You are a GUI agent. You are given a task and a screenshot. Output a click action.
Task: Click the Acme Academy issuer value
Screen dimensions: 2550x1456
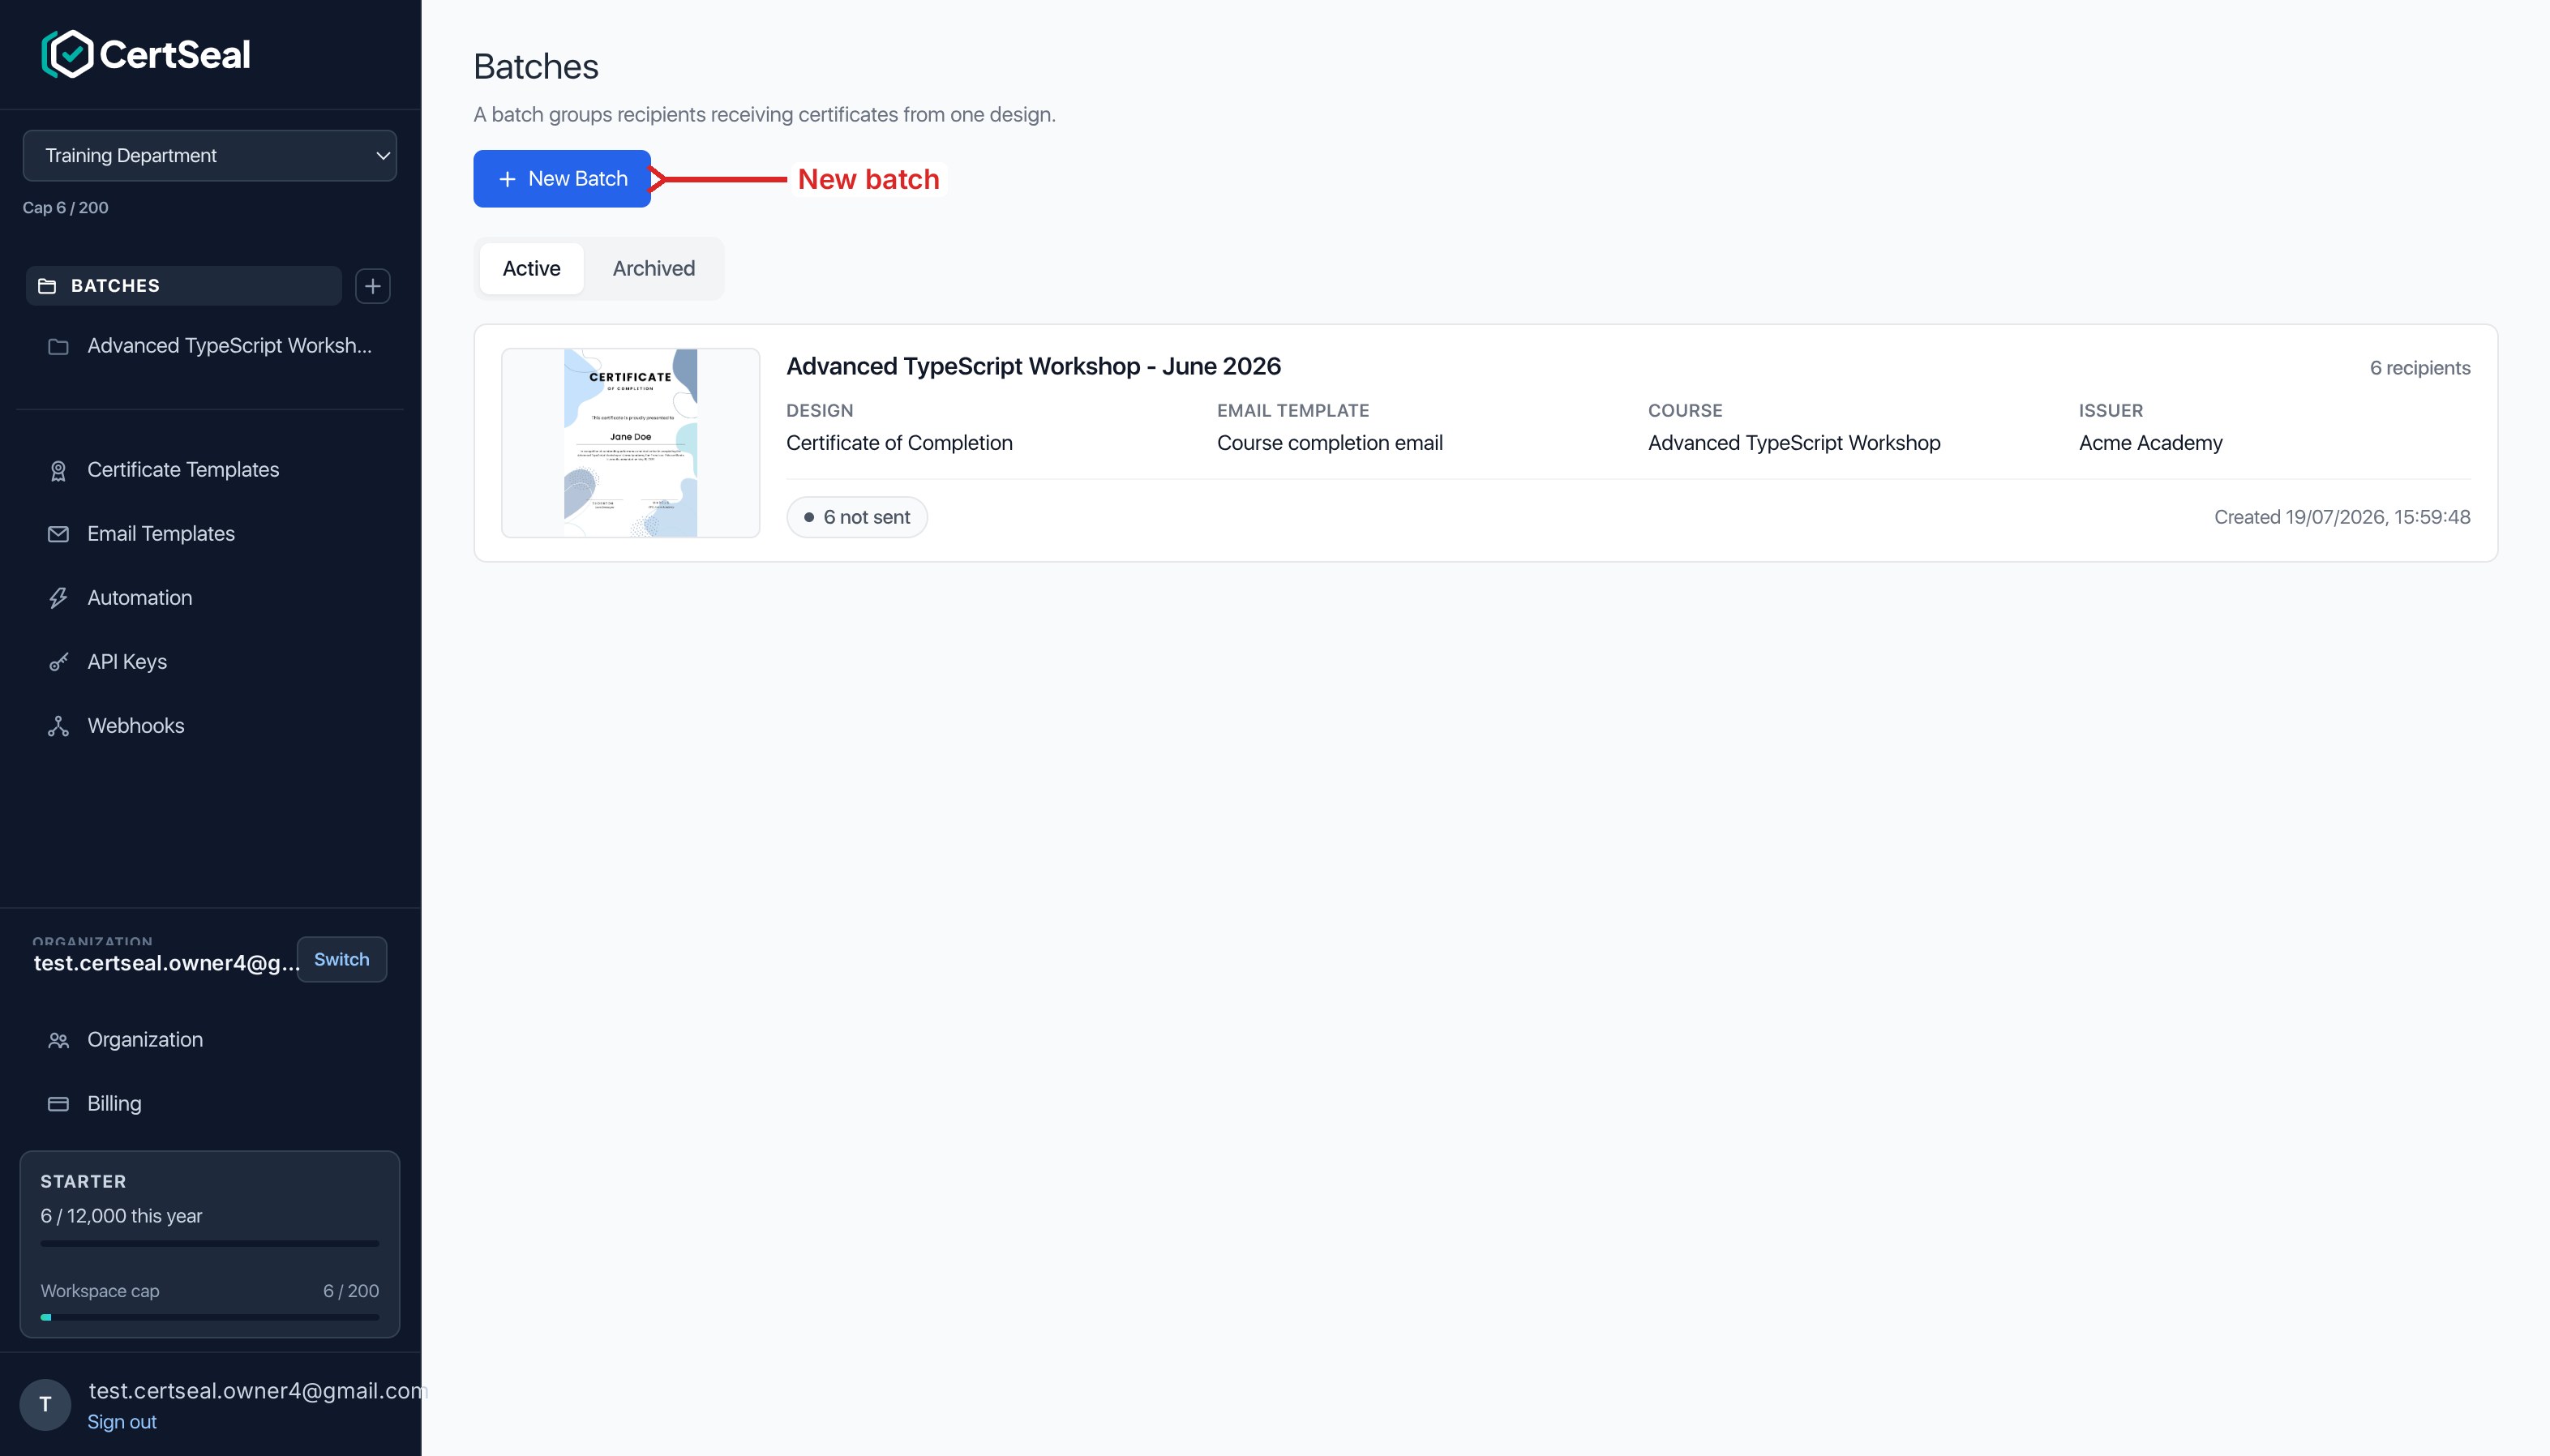click(x=2150, y=443)
